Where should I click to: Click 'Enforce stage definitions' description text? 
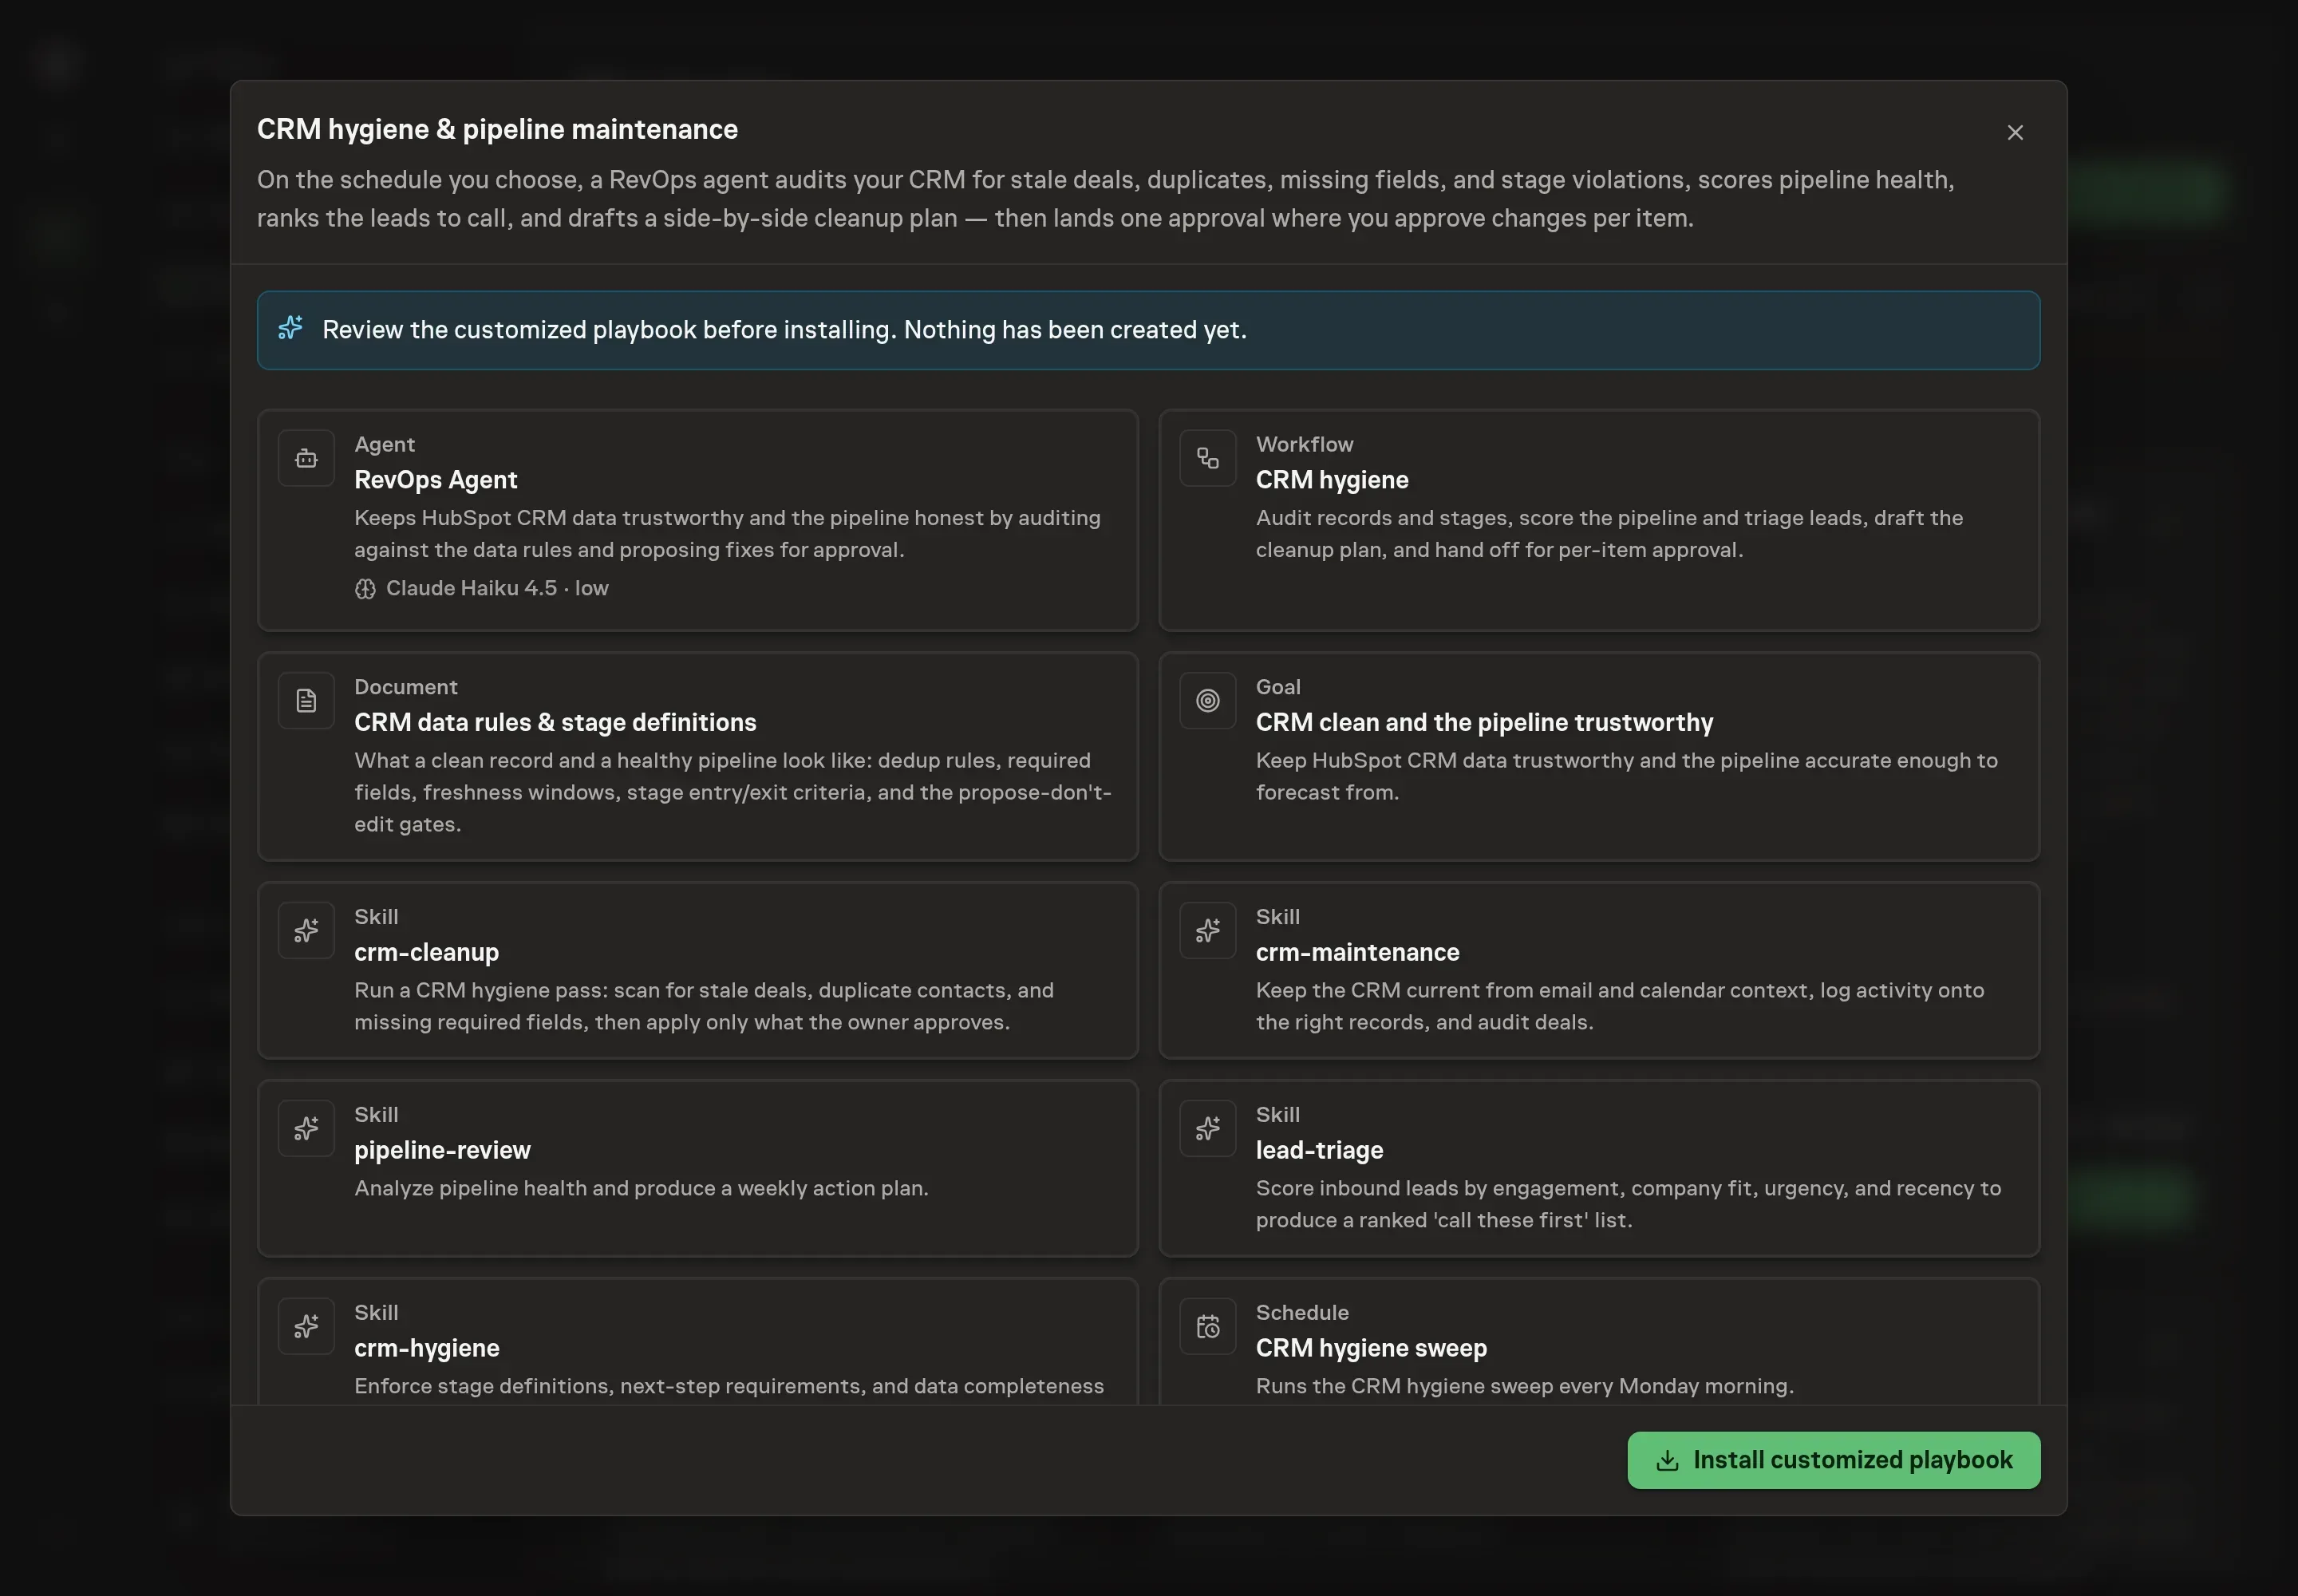coord(729,1386)
